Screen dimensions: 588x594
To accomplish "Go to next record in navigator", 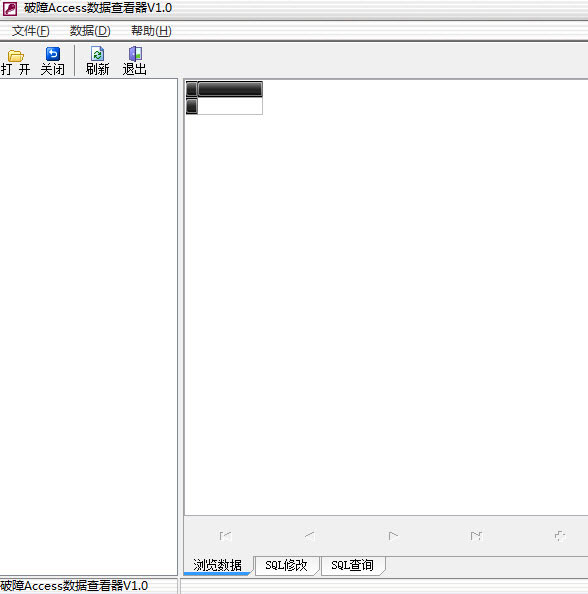I will [x=393, y=536].
